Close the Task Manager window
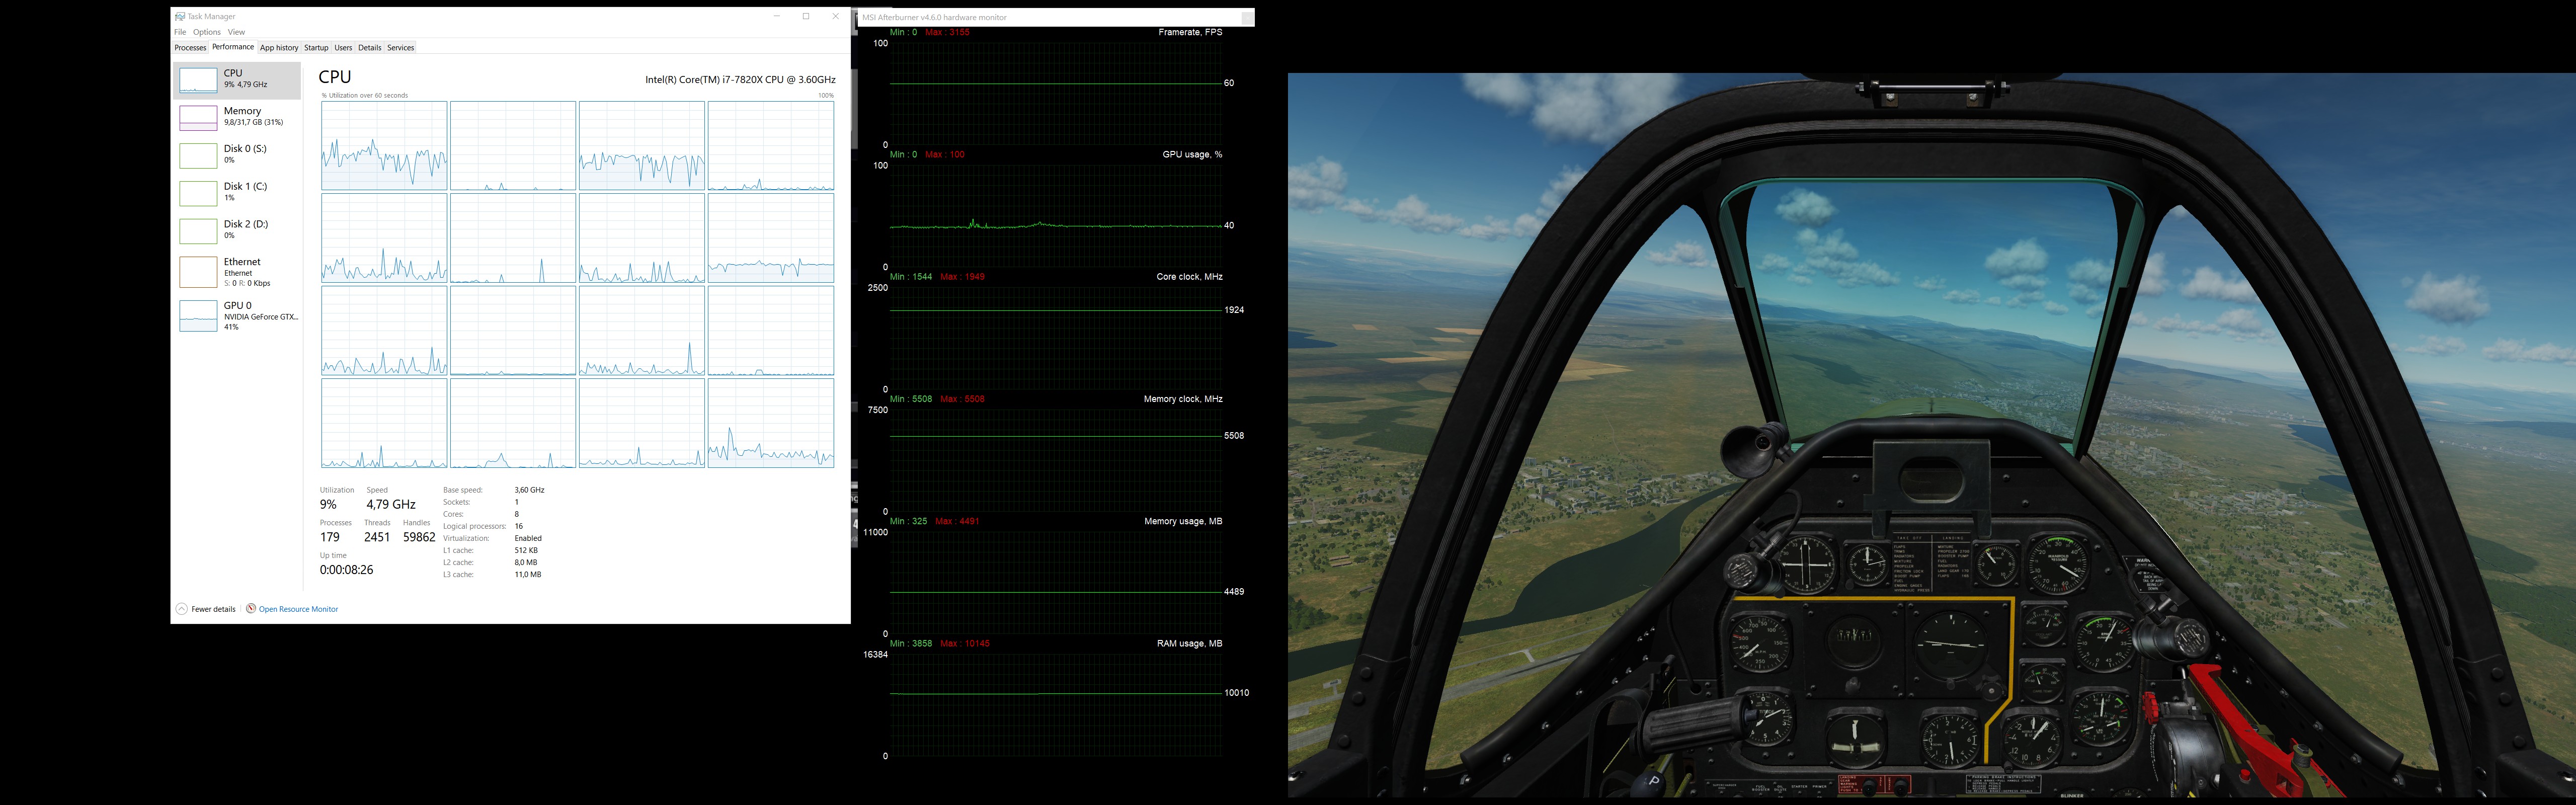This screenshot has width=2576, height=805. point(835,16)
